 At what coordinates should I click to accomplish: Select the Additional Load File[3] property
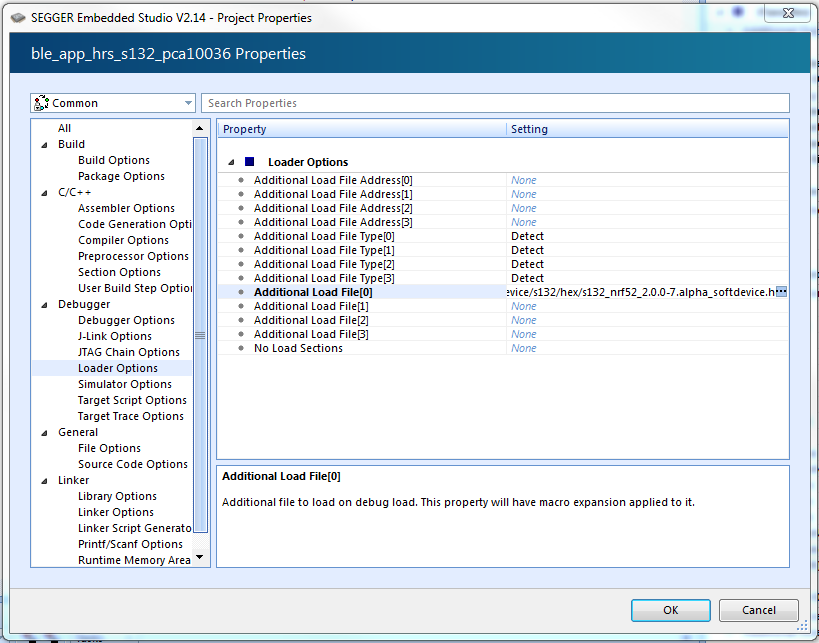click(311, 334)
